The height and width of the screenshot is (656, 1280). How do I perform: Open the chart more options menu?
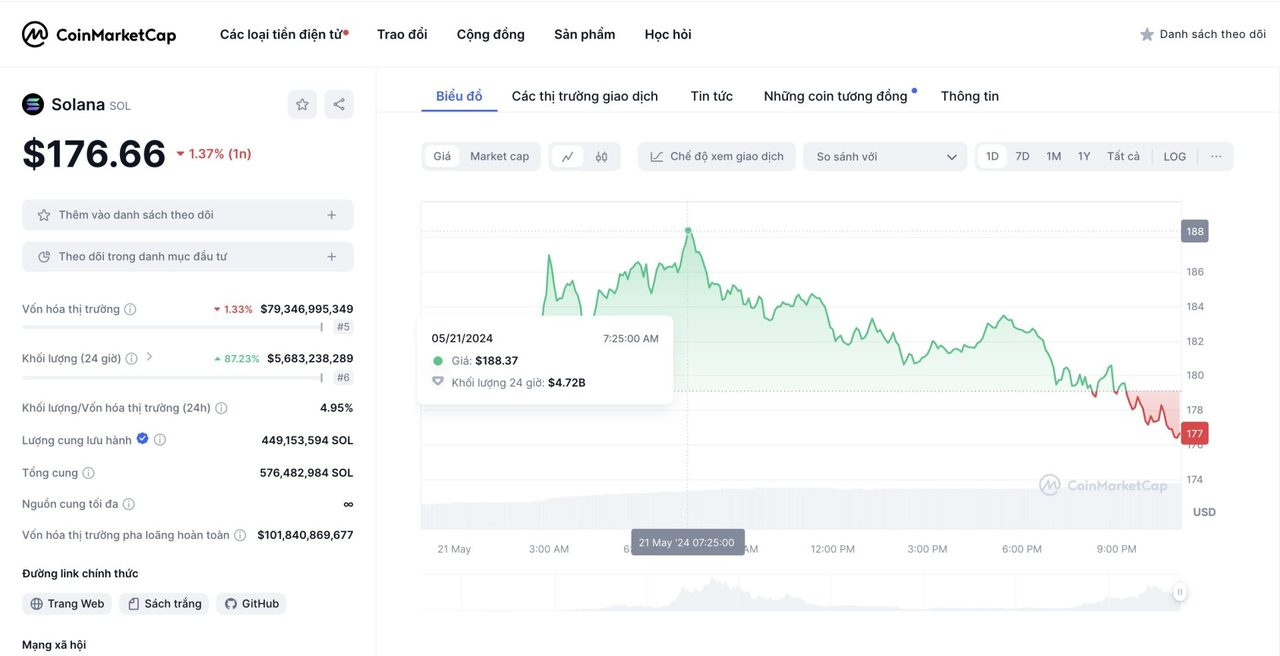(x=1216, y=156)
